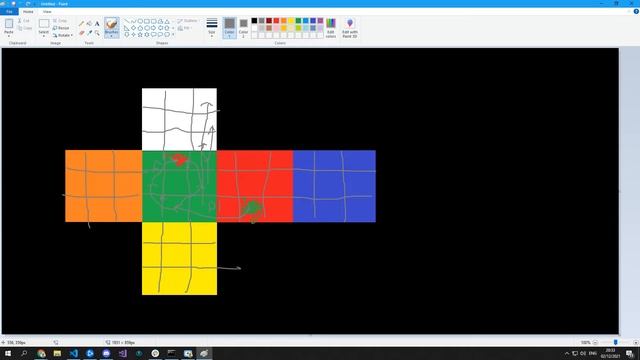Choose the Rounded rectangle shape

[153, 21]
